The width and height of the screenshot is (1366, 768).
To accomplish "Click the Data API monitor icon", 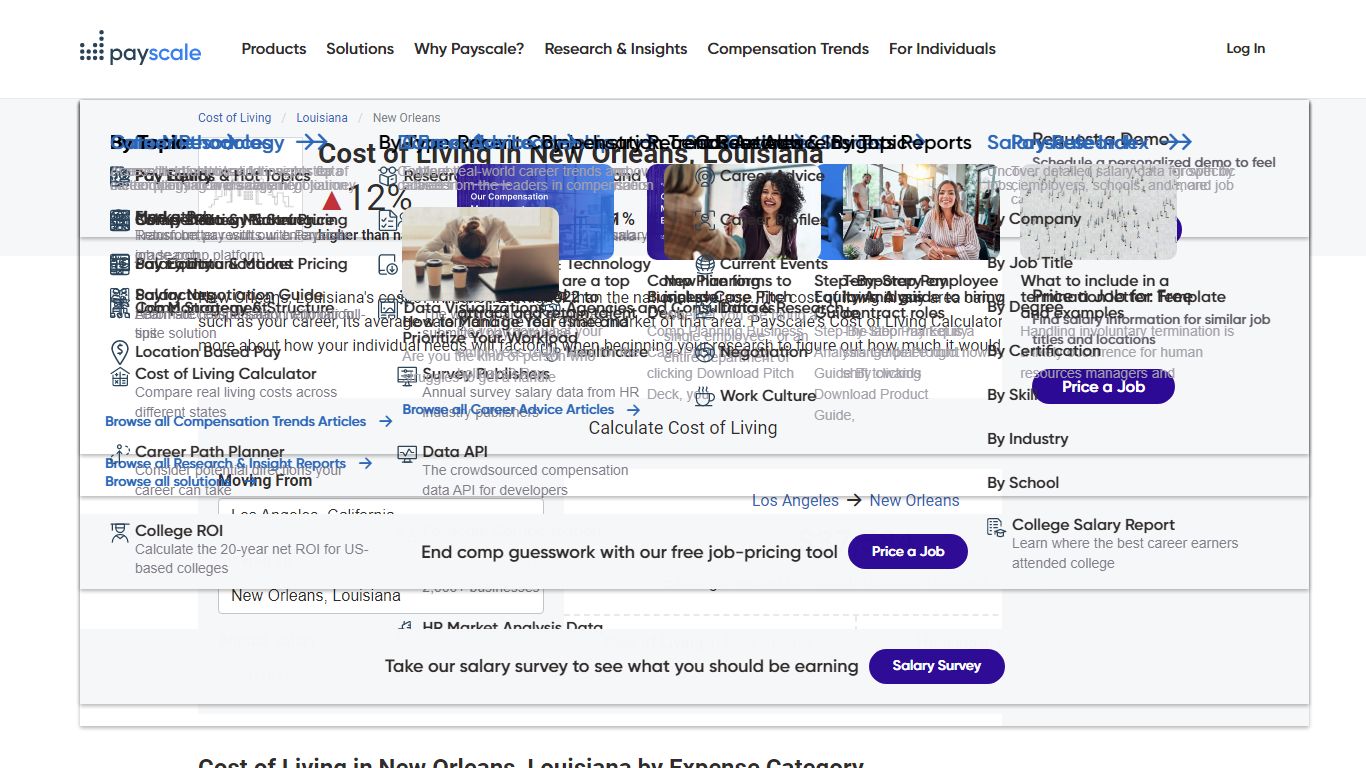I will pyautogui.click(x=407, y=453).
